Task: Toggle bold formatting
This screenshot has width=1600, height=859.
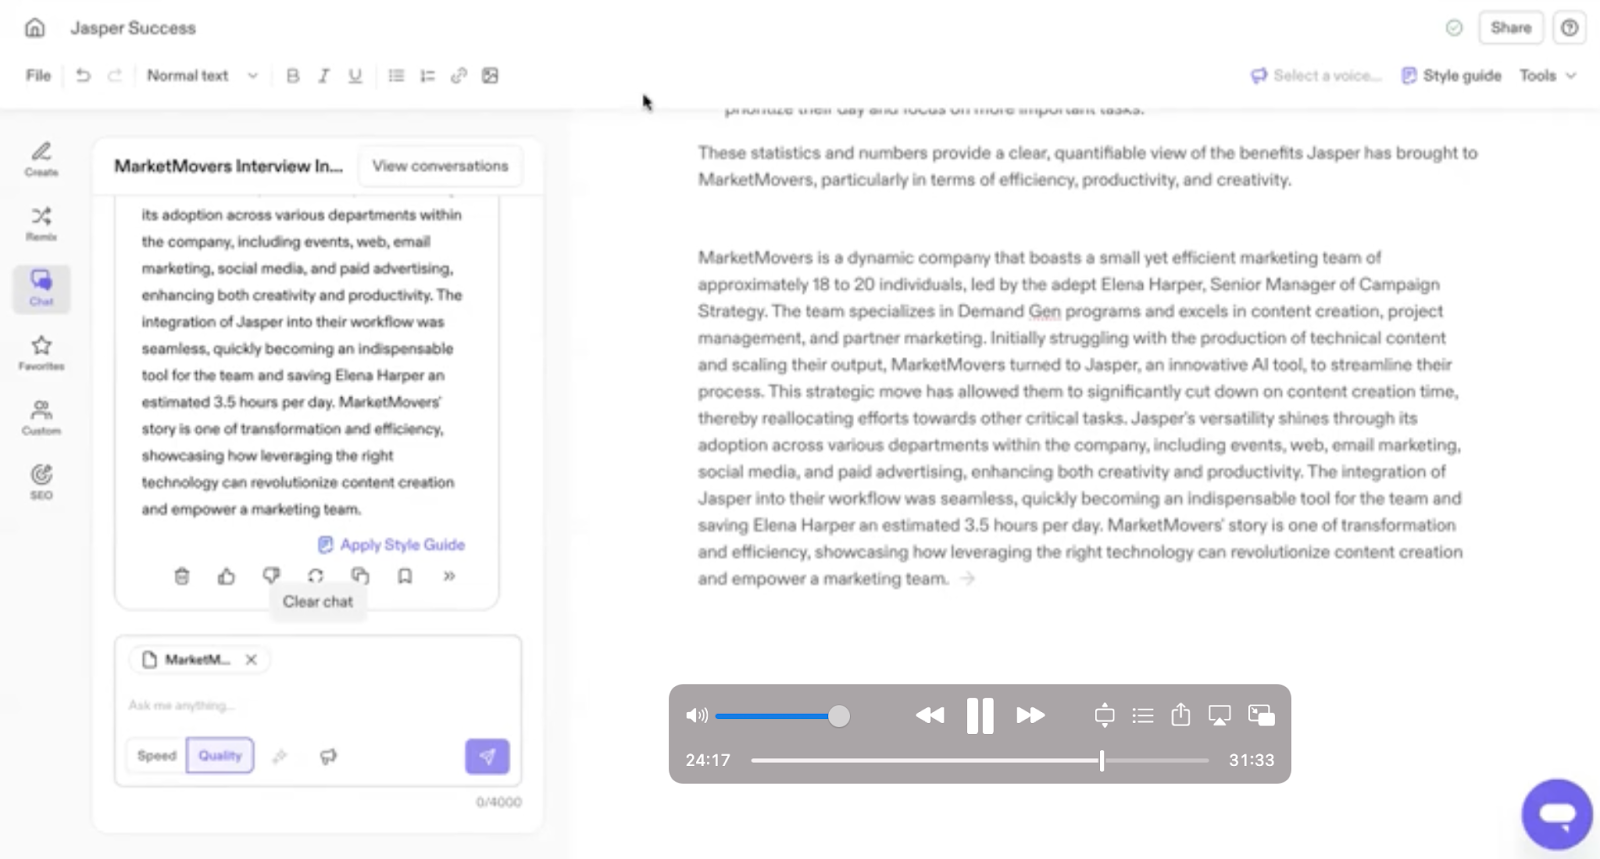Action: point(293,76)
